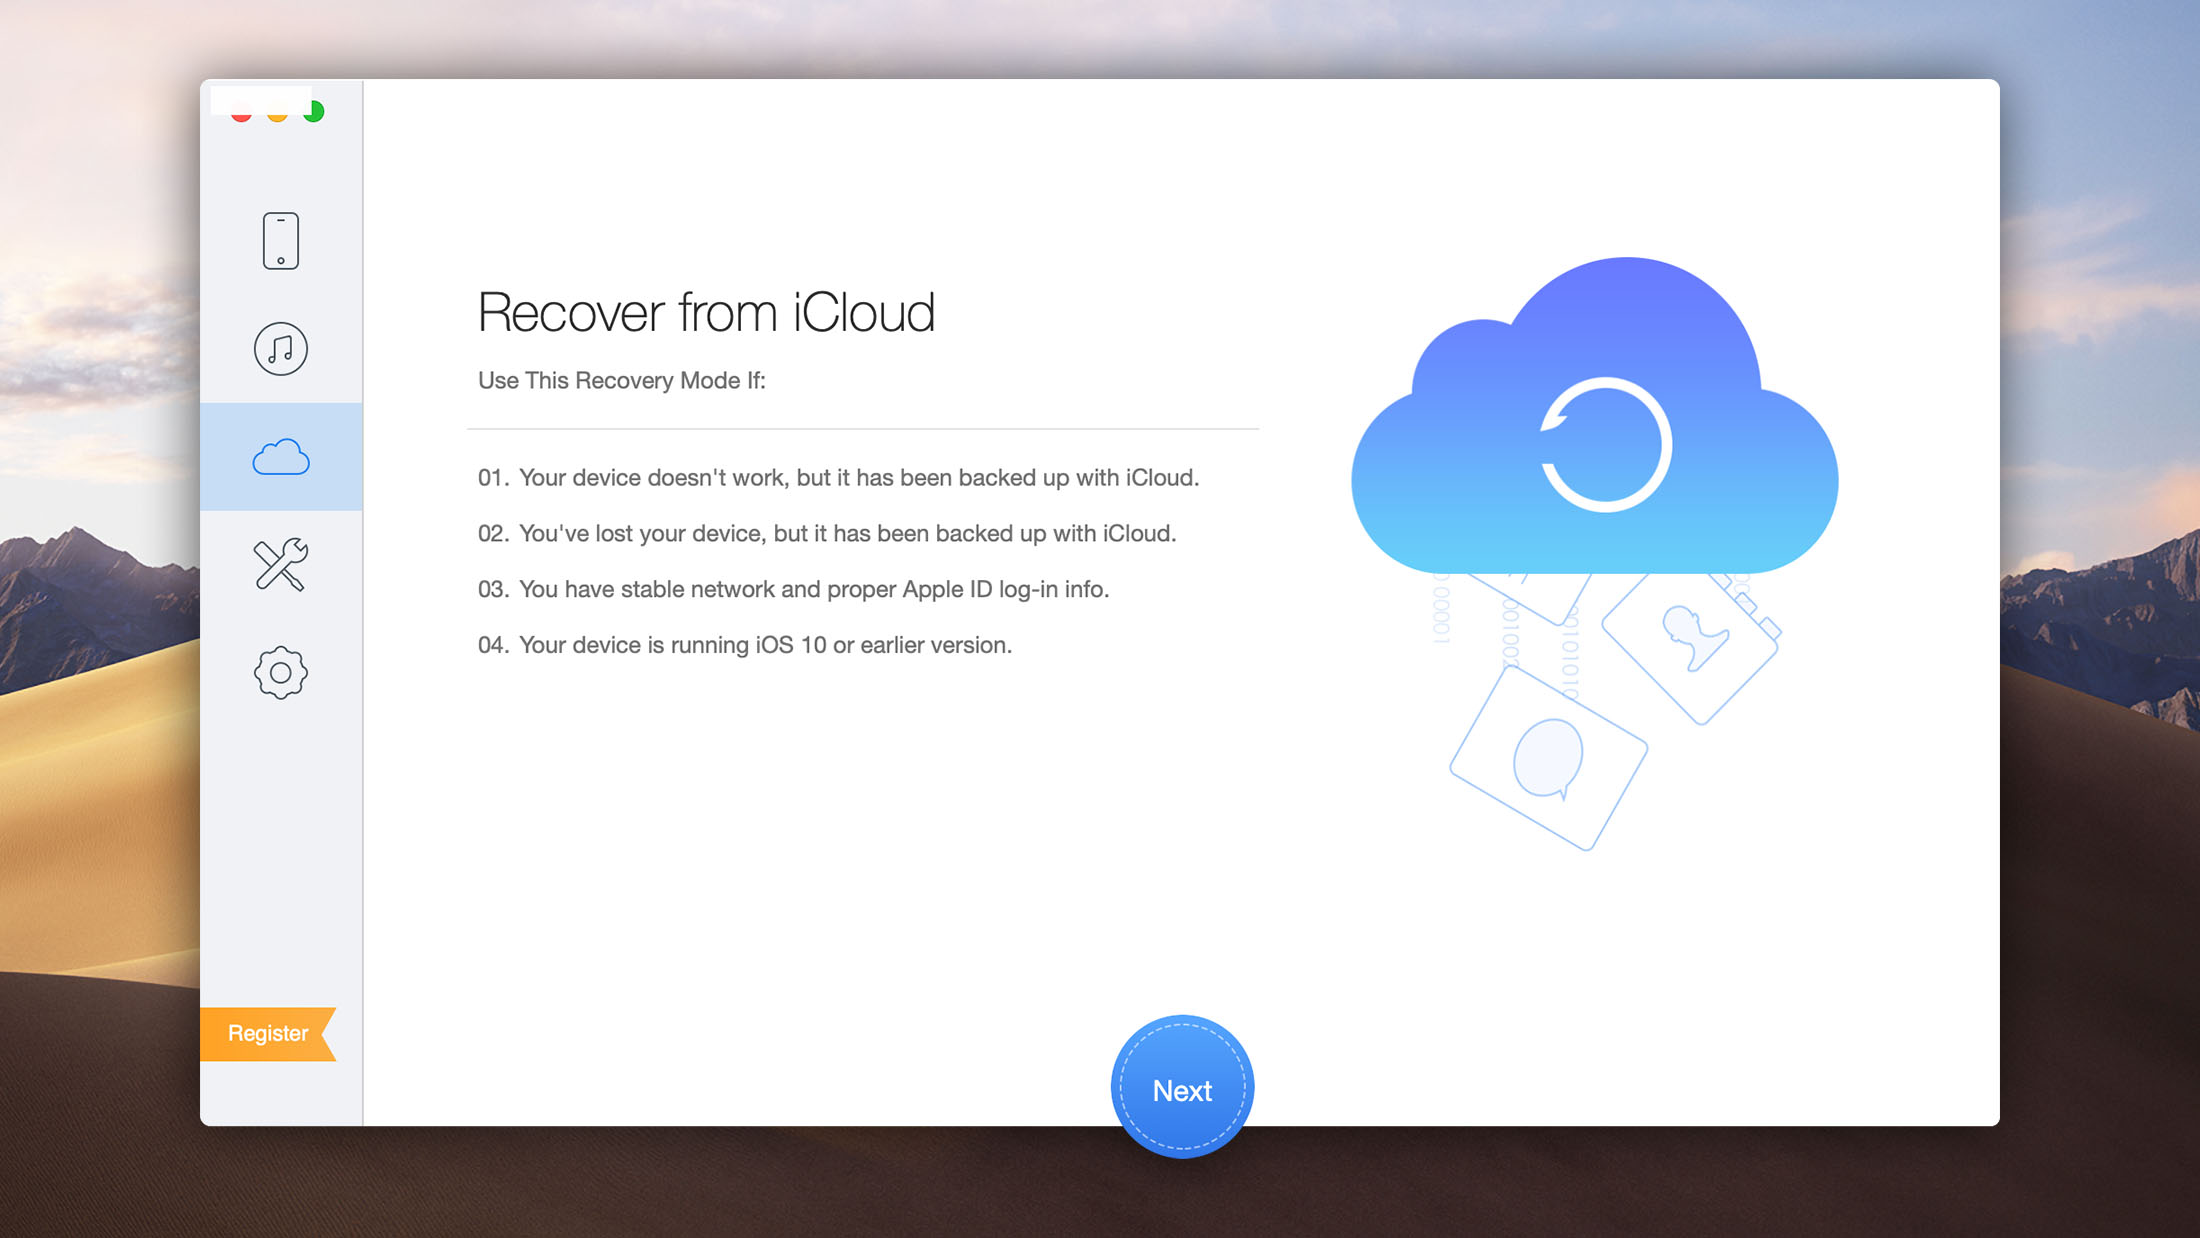Click the blue Next button
The height and width of the screenshot is (1238, 2200).
point(1183,1088)
